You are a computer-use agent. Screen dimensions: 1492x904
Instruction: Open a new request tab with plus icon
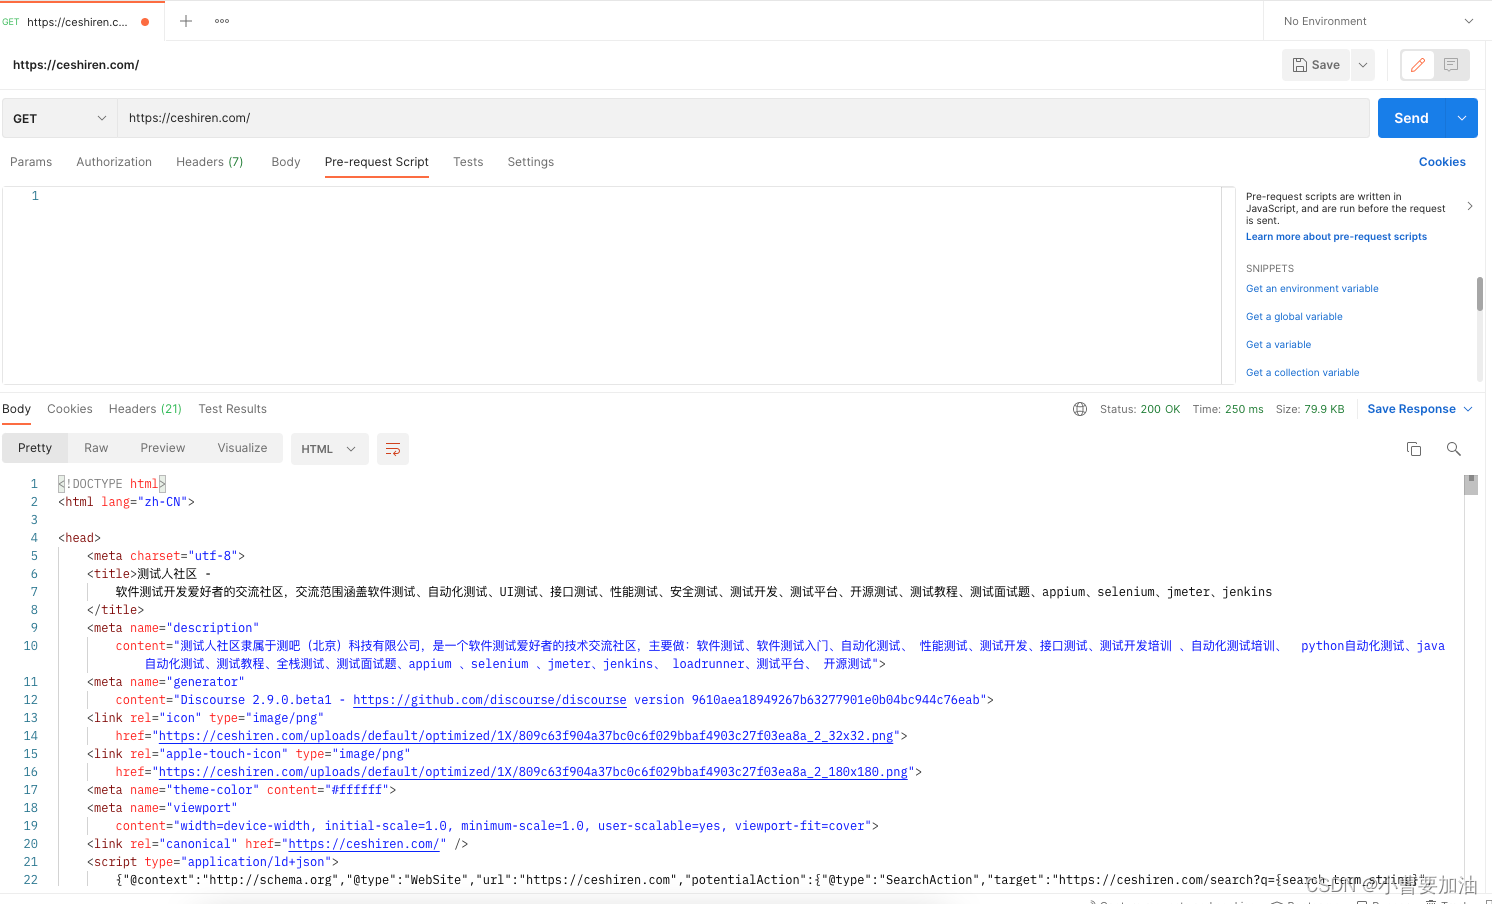pos(186,21)
